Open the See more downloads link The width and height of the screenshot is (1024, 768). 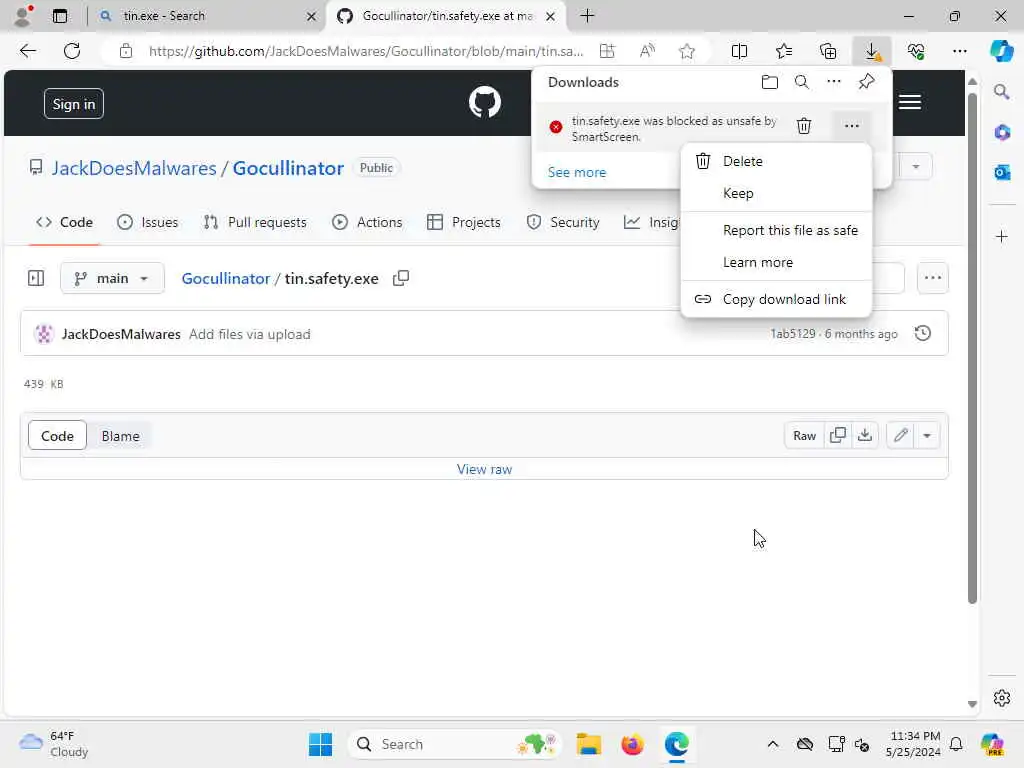coord(577,172)
